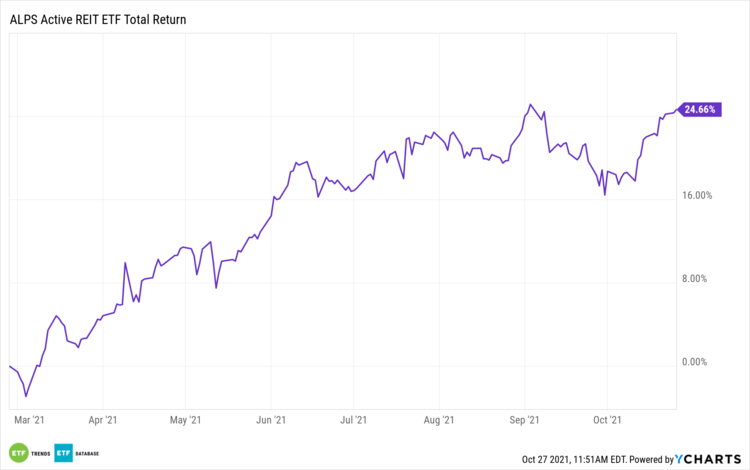
Task: Click the 'TRENDS' text beside the green logo
Action: [39, 452]
